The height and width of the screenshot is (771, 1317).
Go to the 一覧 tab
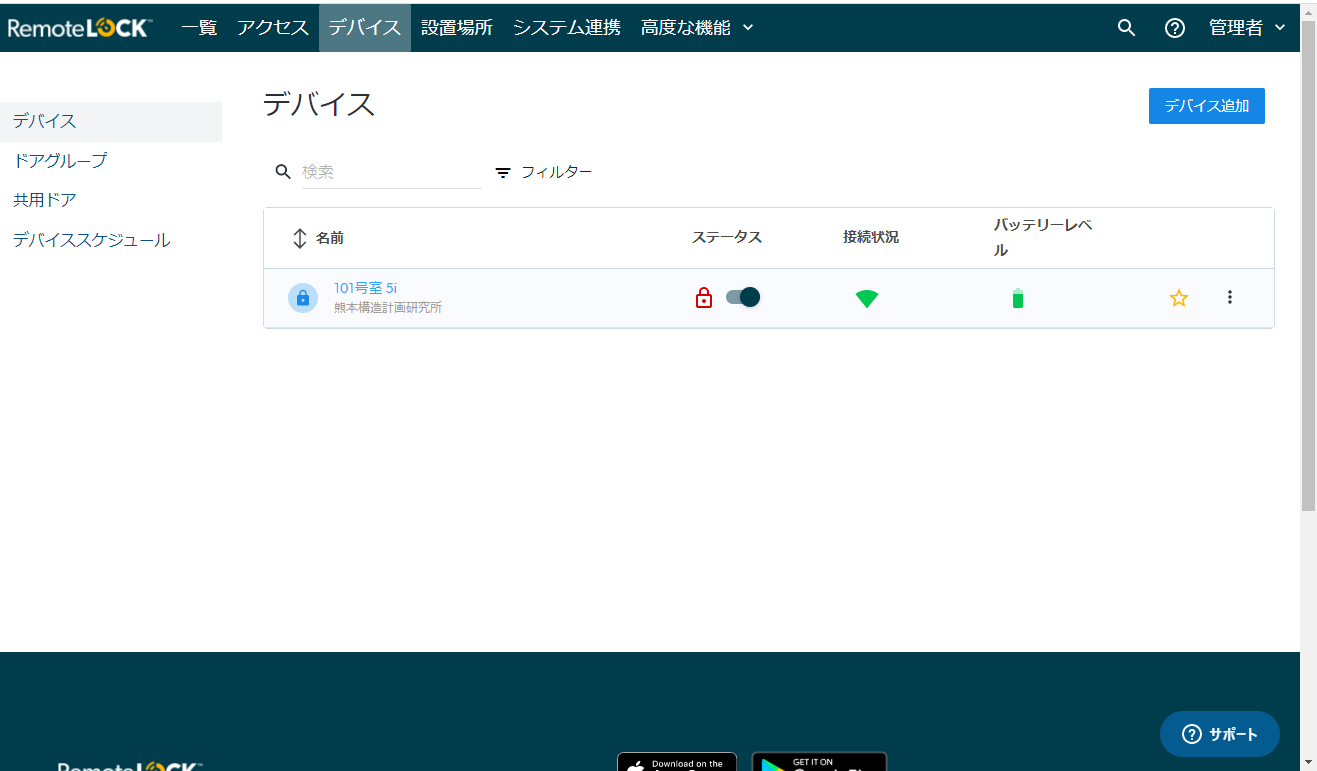coord(199,28)
